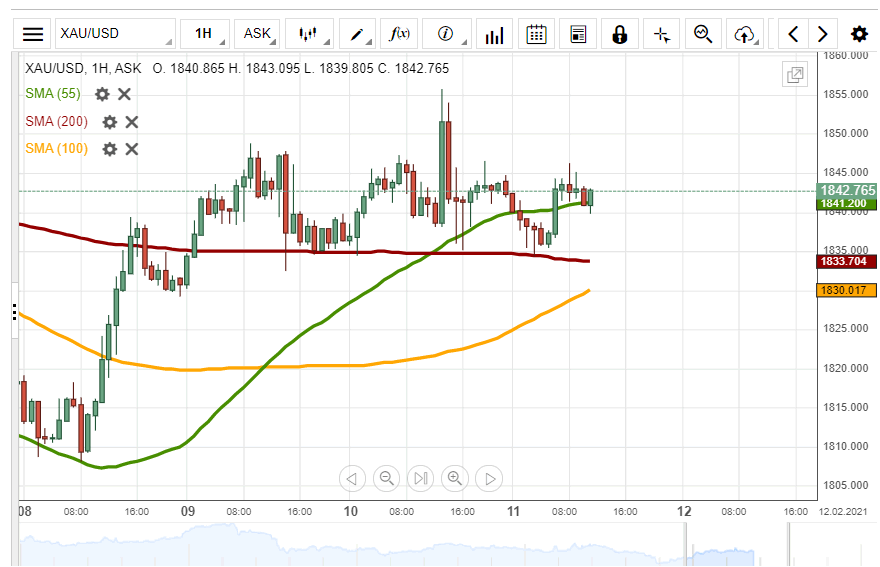880x567 pixels.
Task: Open the candlestick chart type menu
Action: pos(309,34)
